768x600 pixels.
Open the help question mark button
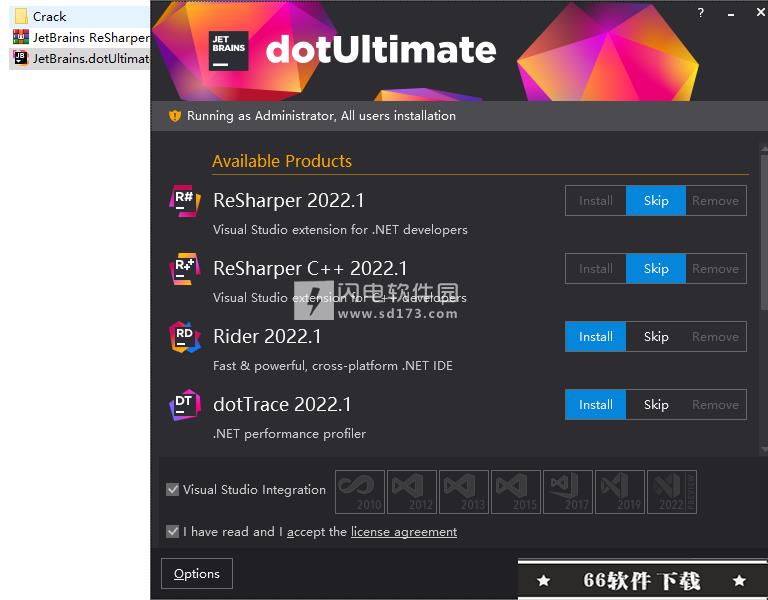tap(700, 13)
